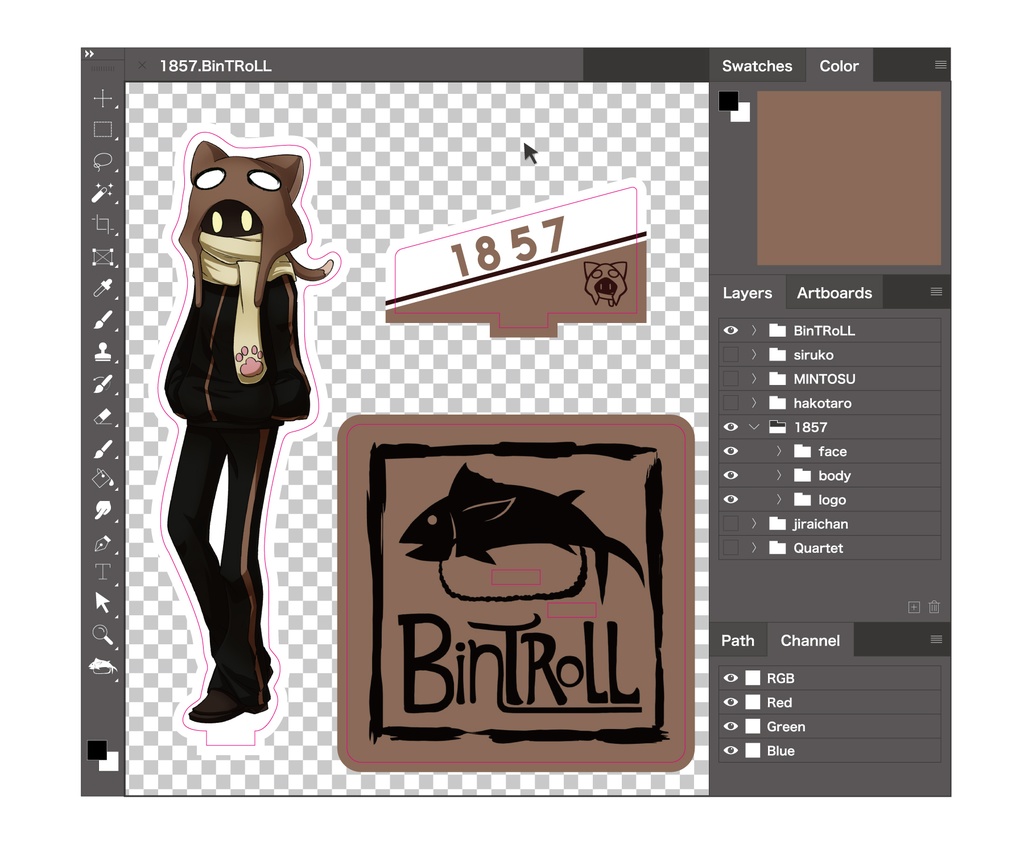This screenshot has height=853, width=1024.
Task: Open the Artboards tab
Action: 835,292
